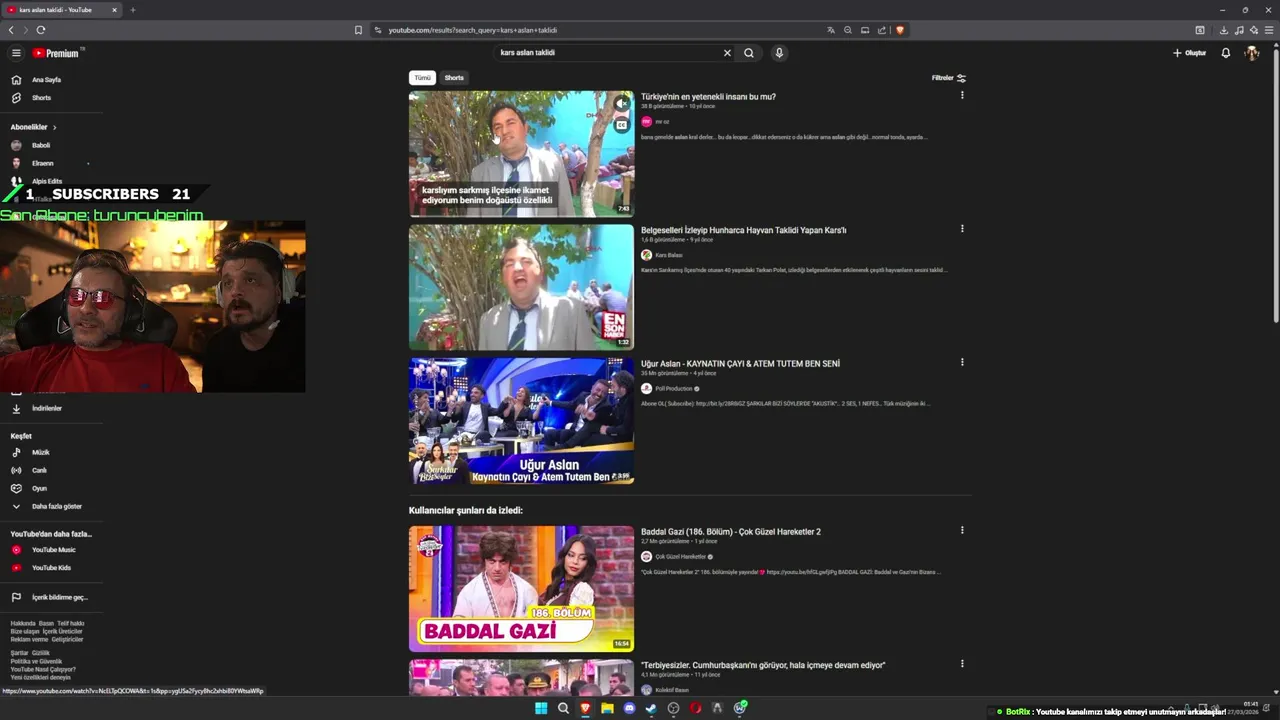Open more options for Uğur Aslan video
The width and height of the screenshot is (1280, 720).
tap(962, 362)
